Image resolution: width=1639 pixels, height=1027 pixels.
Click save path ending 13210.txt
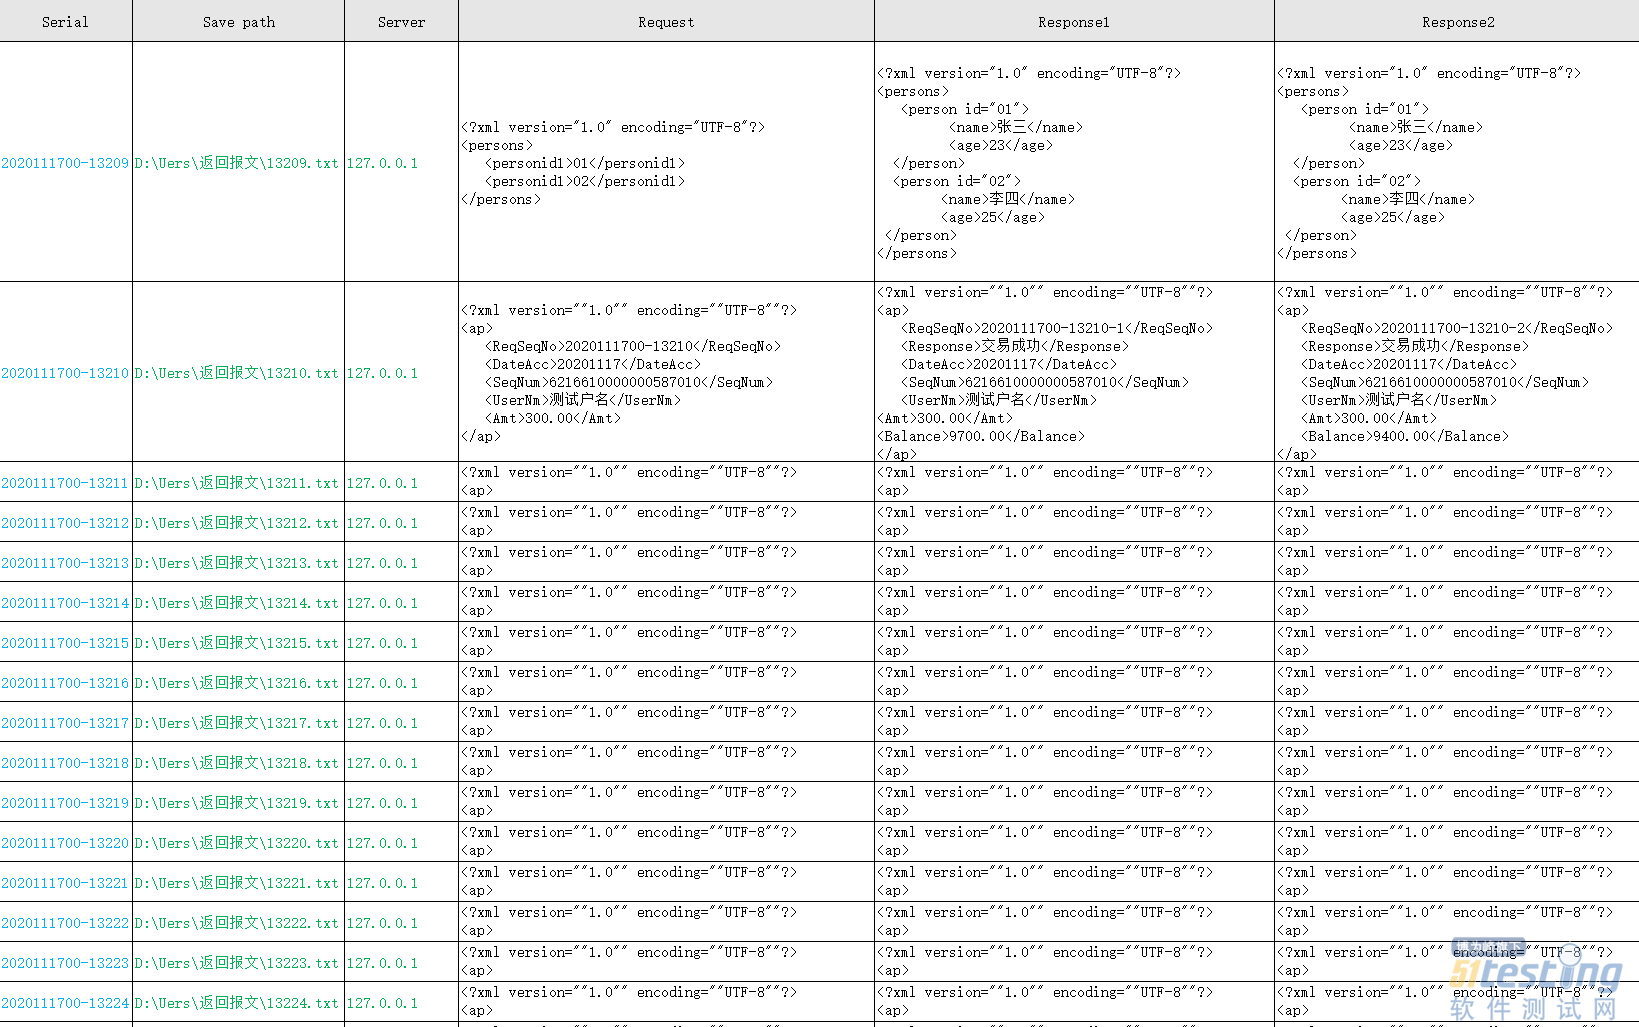(237, 373)
